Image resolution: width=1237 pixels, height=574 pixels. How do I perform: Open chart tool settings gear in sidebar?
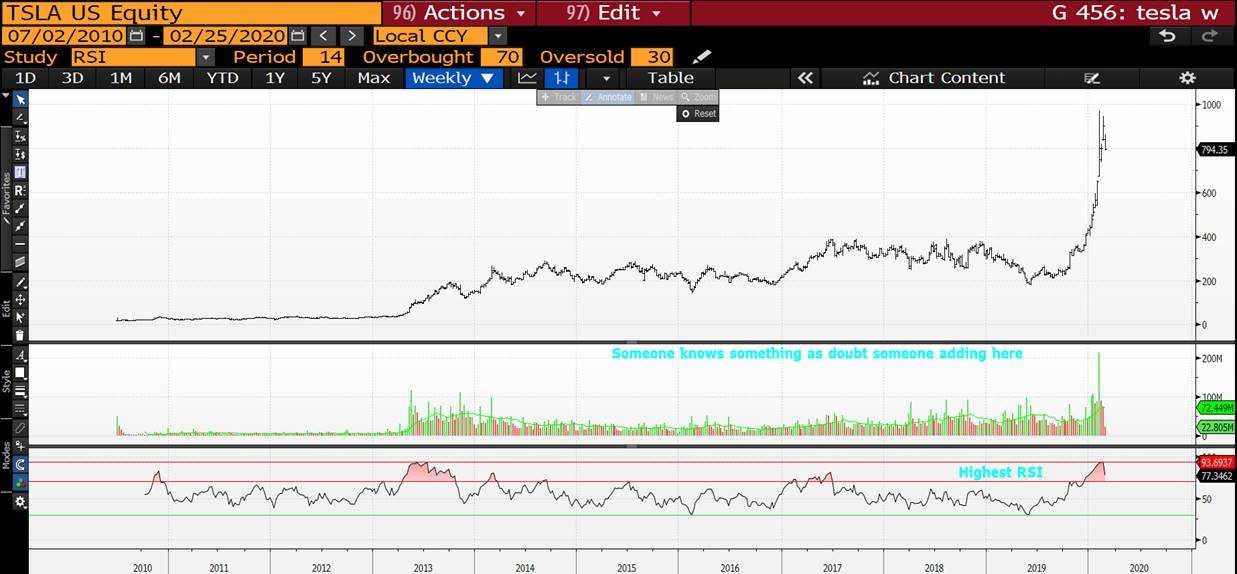(20, 502)
